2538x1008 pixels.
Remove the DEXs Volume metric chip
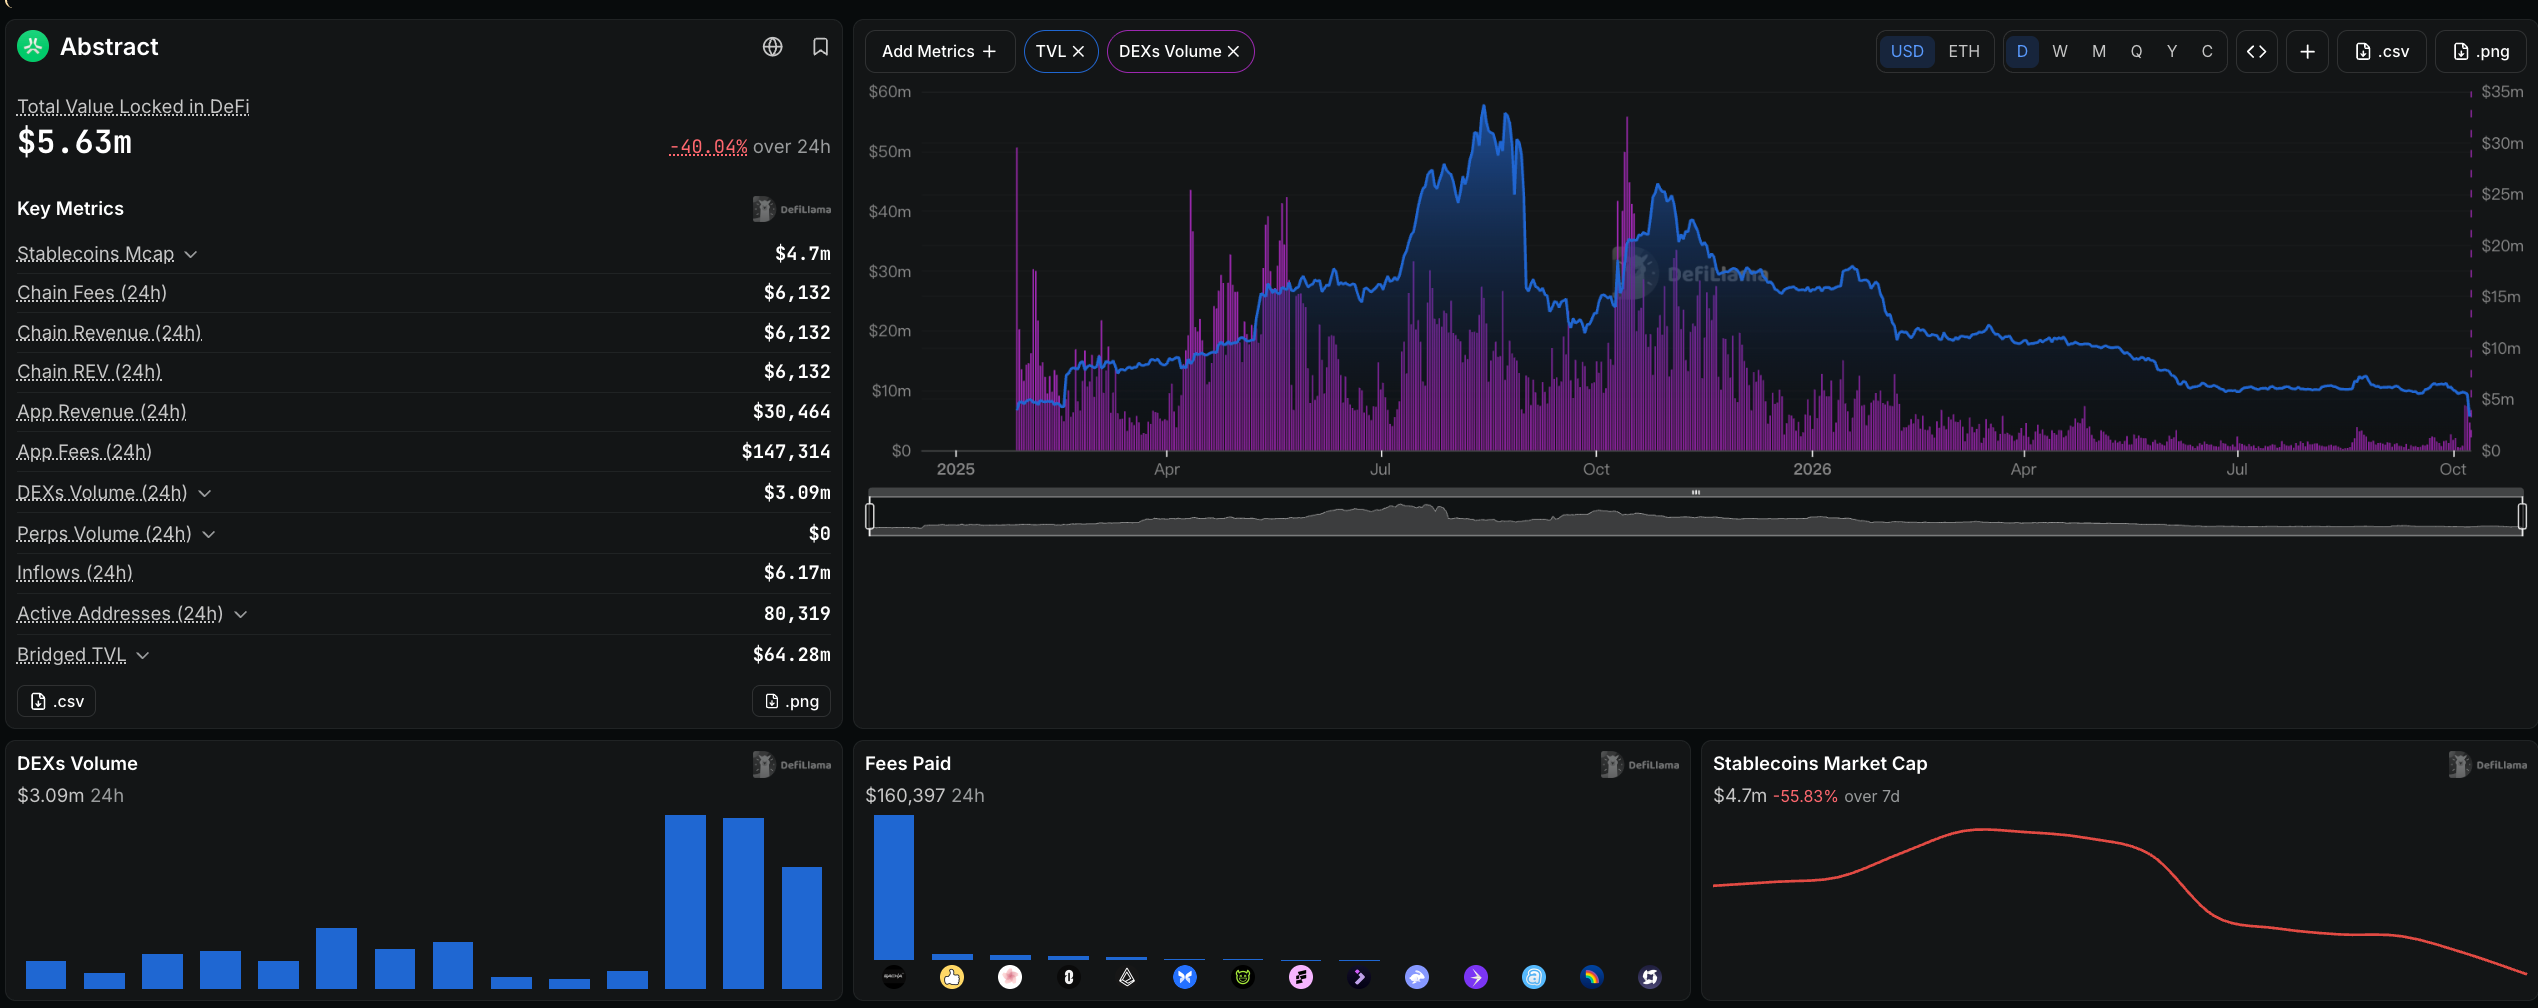tap(1233, 52)
